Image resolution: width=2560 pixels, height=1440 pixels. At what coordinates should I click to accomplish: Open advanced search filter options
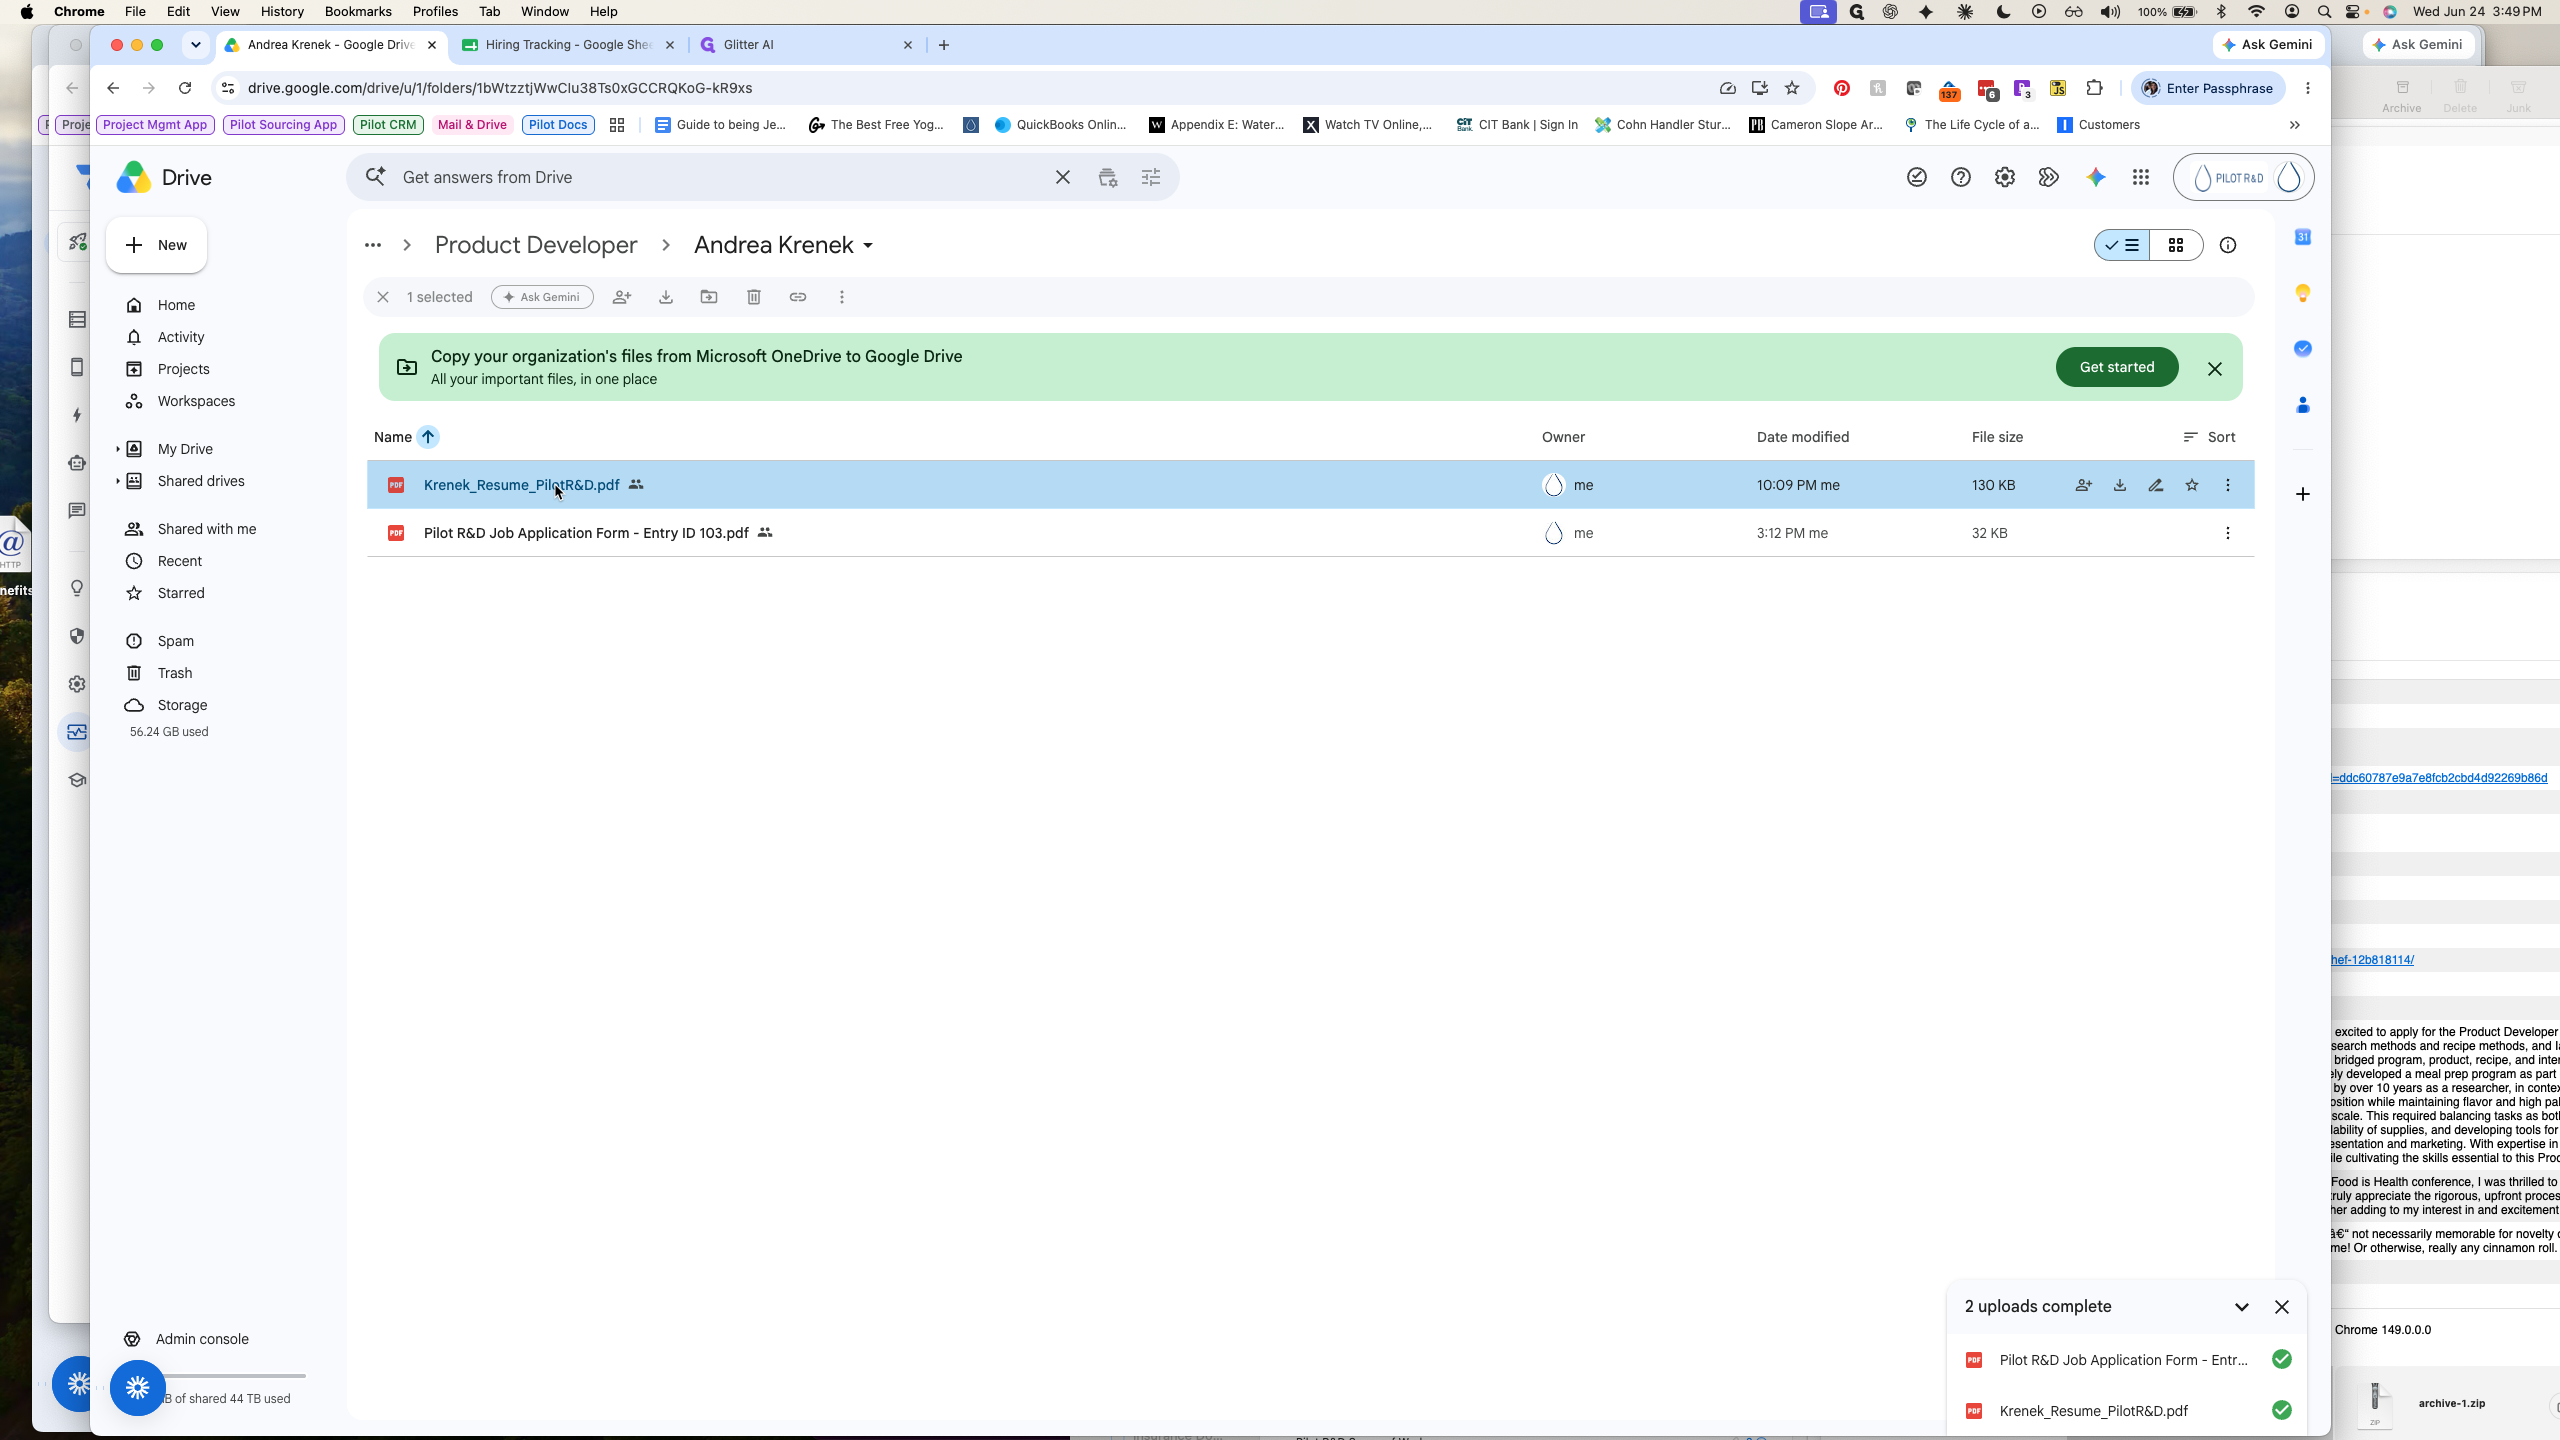click(1151, 177)
